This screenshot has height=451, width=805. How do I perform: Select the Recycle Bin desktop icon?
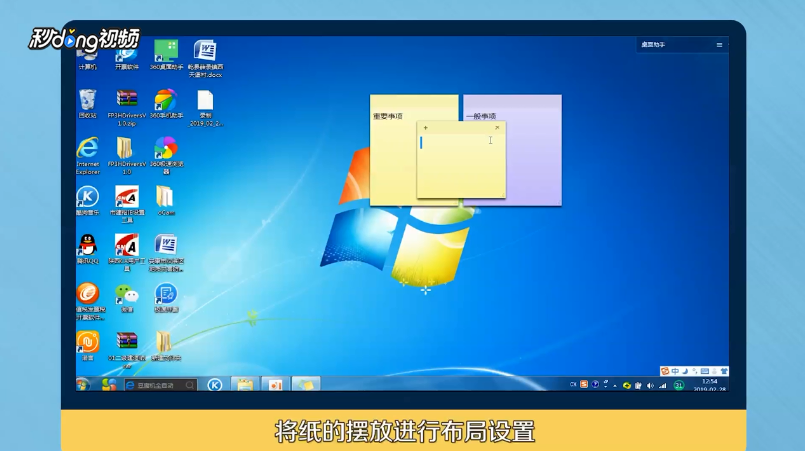[x=87, y=104]
